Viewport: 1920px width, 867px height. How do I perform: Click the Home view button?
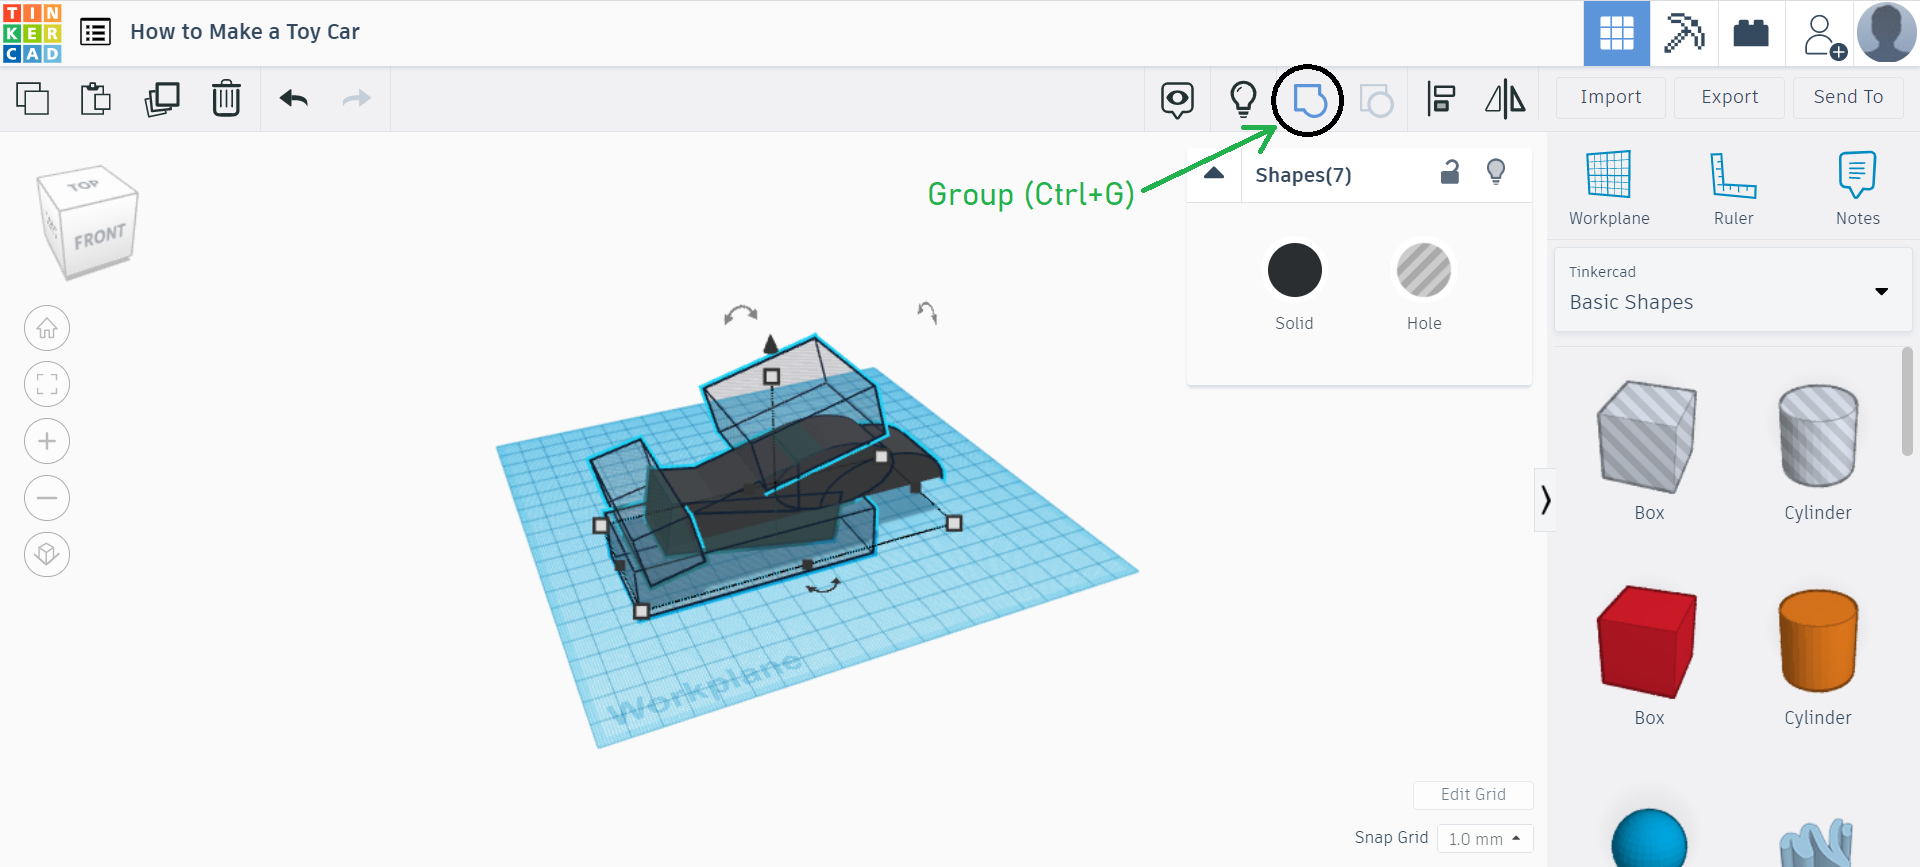click(x=47, y=328)
